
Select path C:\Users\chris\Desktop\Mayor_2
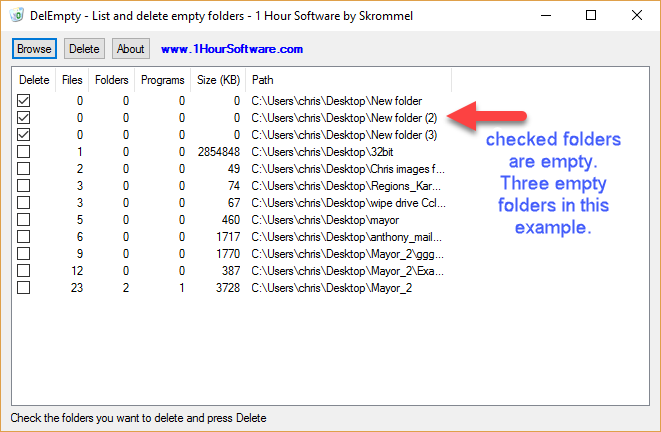click(x=331, y=288)
